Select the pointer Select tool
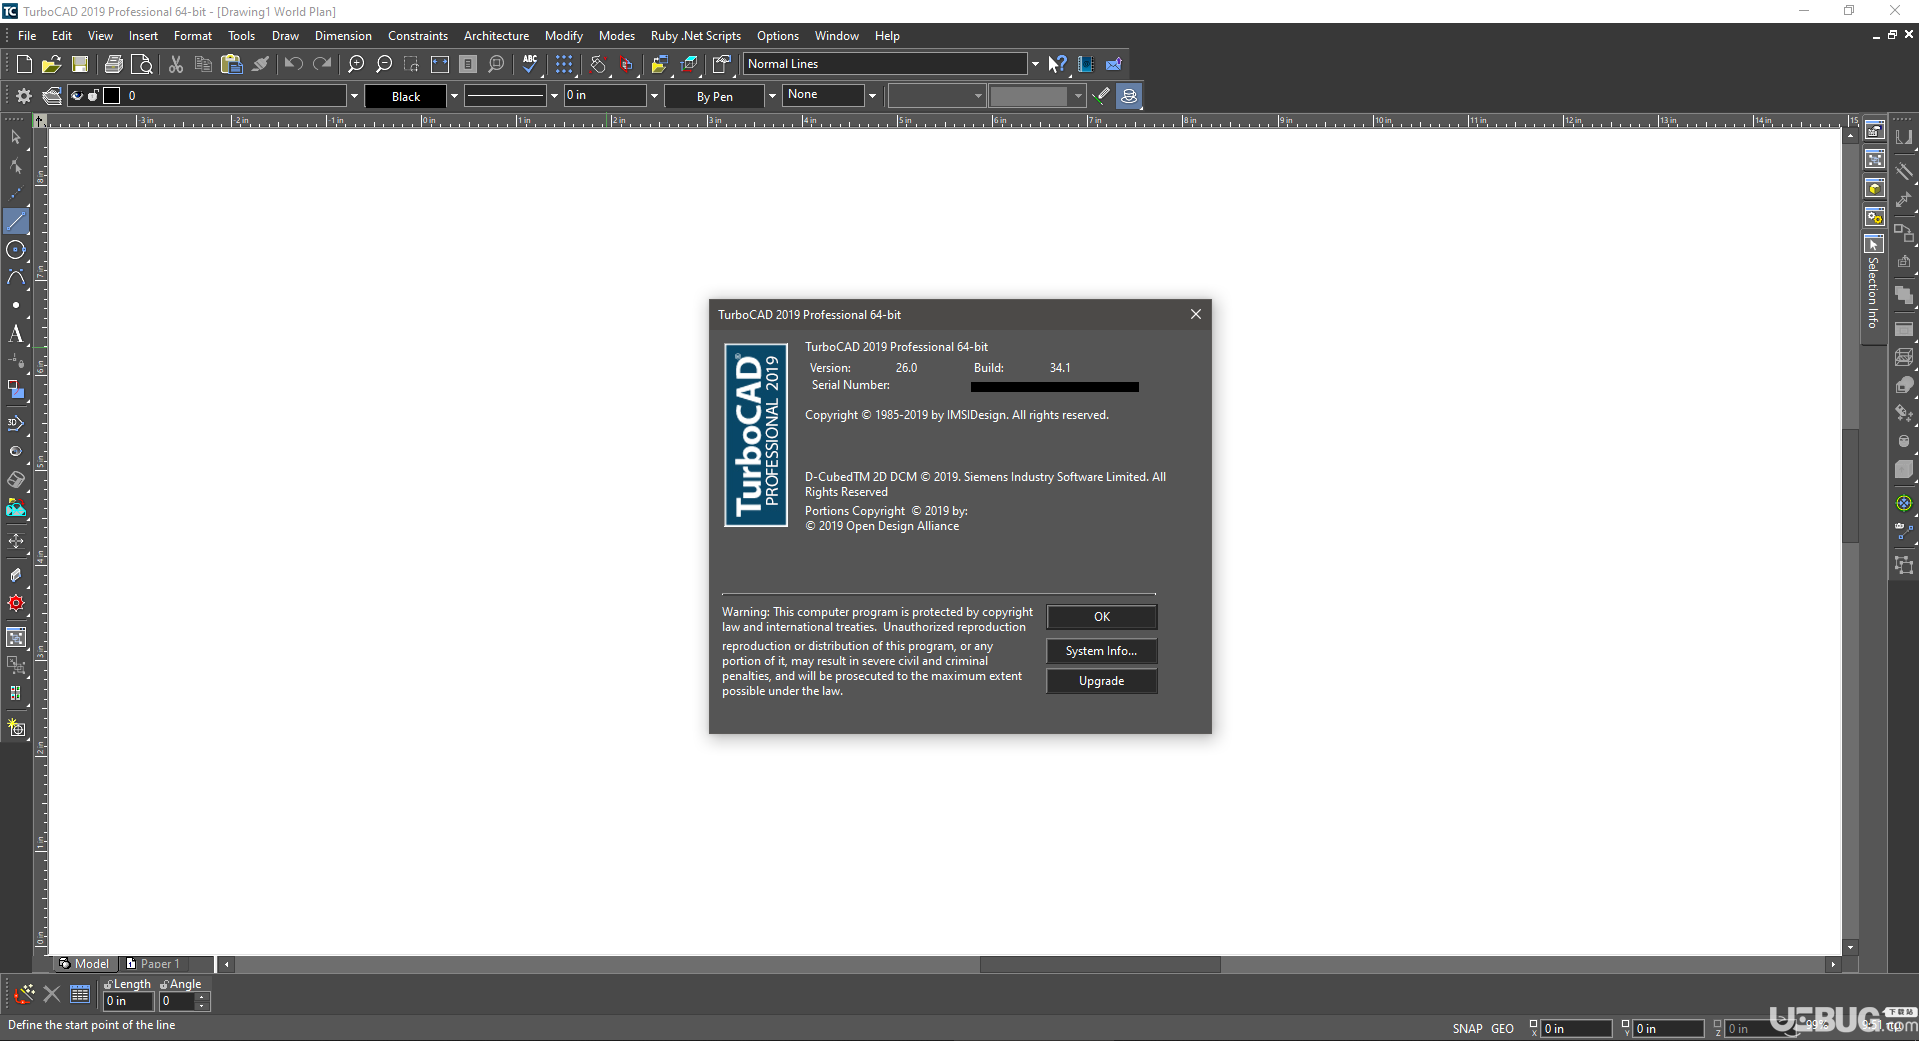The image size is (1919, 1041). pyautogui.click(x=16, y=137)
